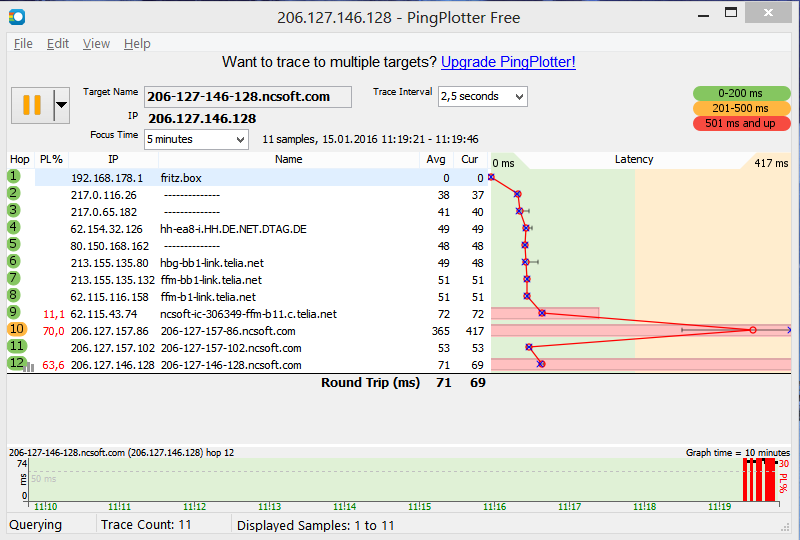Click the Target Name input field
This screenshot has height=540, width=800.
point(247,97)
